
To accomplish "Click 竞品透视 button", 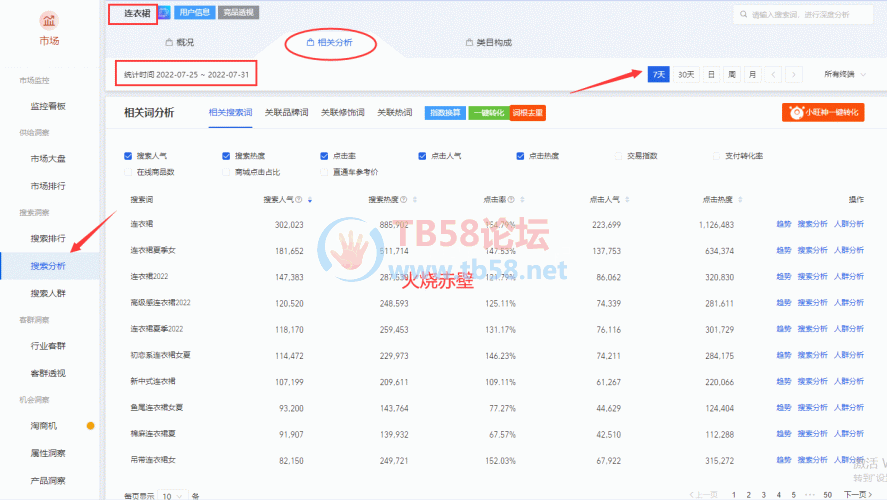I will [238, 12].
